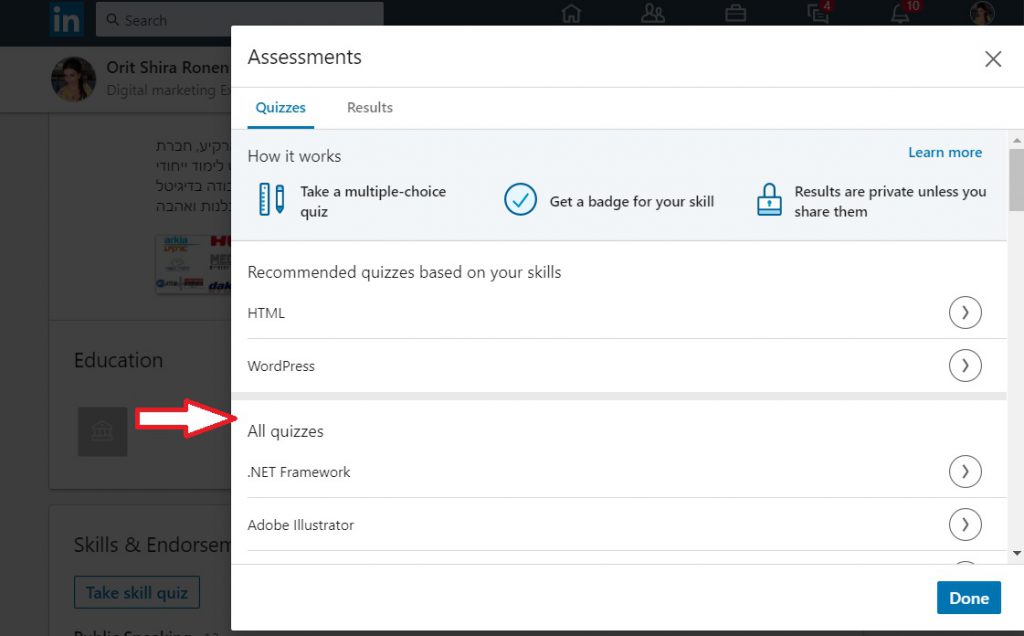This screenshot has height=636, width=1024.
Task: Click the Done button
Action: (x=968, y=597)
